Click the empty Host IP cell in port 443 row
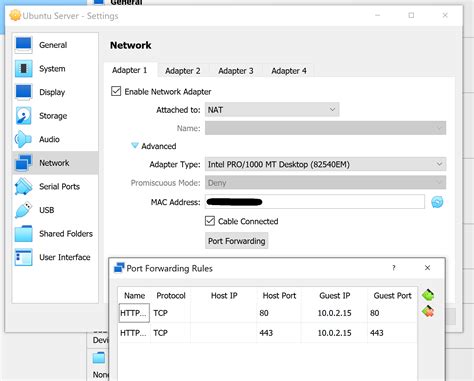Screen dimensions: 474x381 224,333
